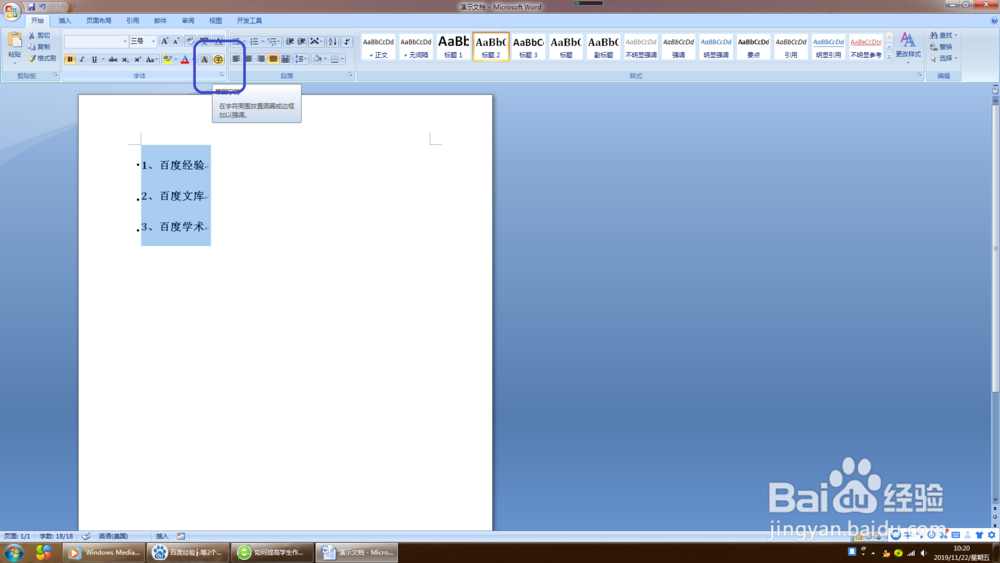Open the Change Case (Aa) dropdown
This screenshot has height=563, width=1000.
(x=151, y=59)
